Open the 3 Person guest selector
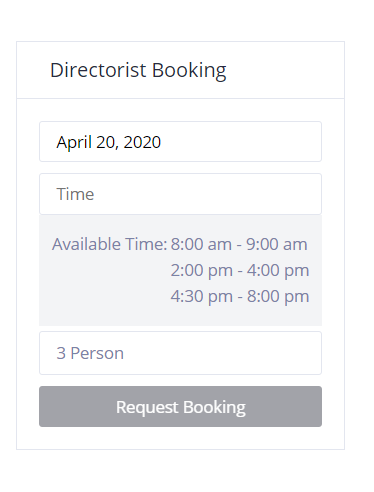This screenshot has height=492, width=374. coord(180,353)
